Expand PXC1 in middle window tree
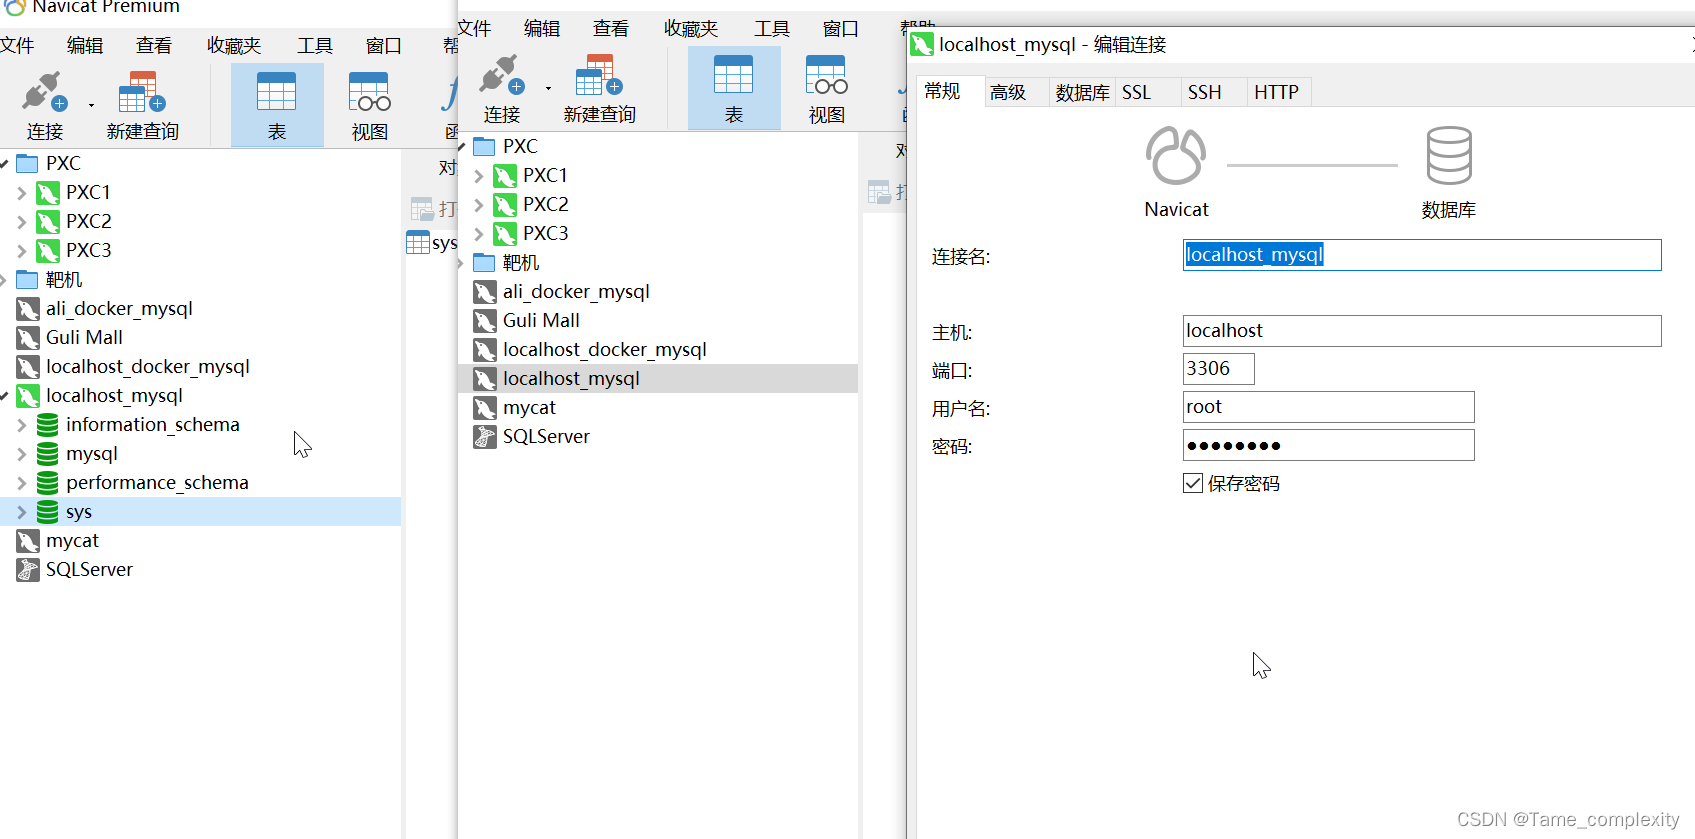This screenshot has width=1695, height=839. pos(479,176)
